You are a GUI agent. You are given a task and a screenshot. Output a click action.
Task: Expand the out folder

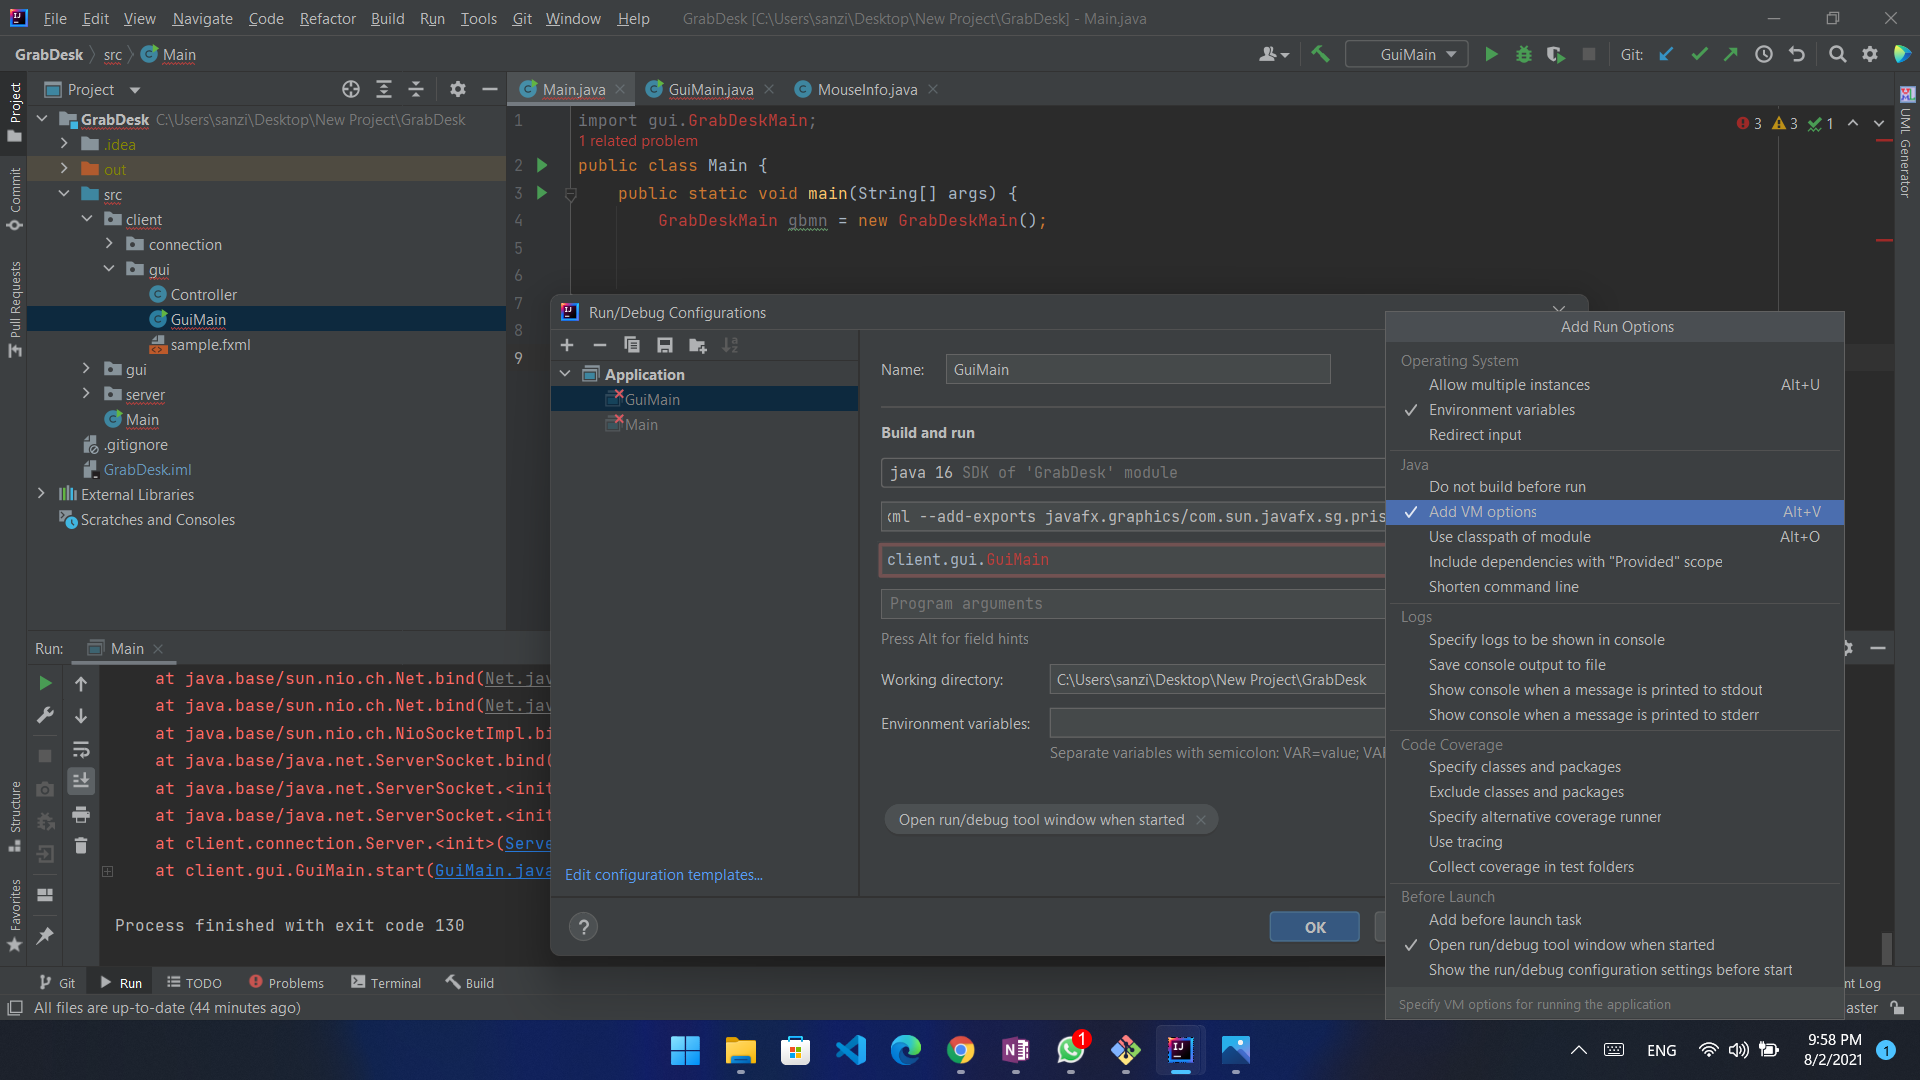[64, 169]
